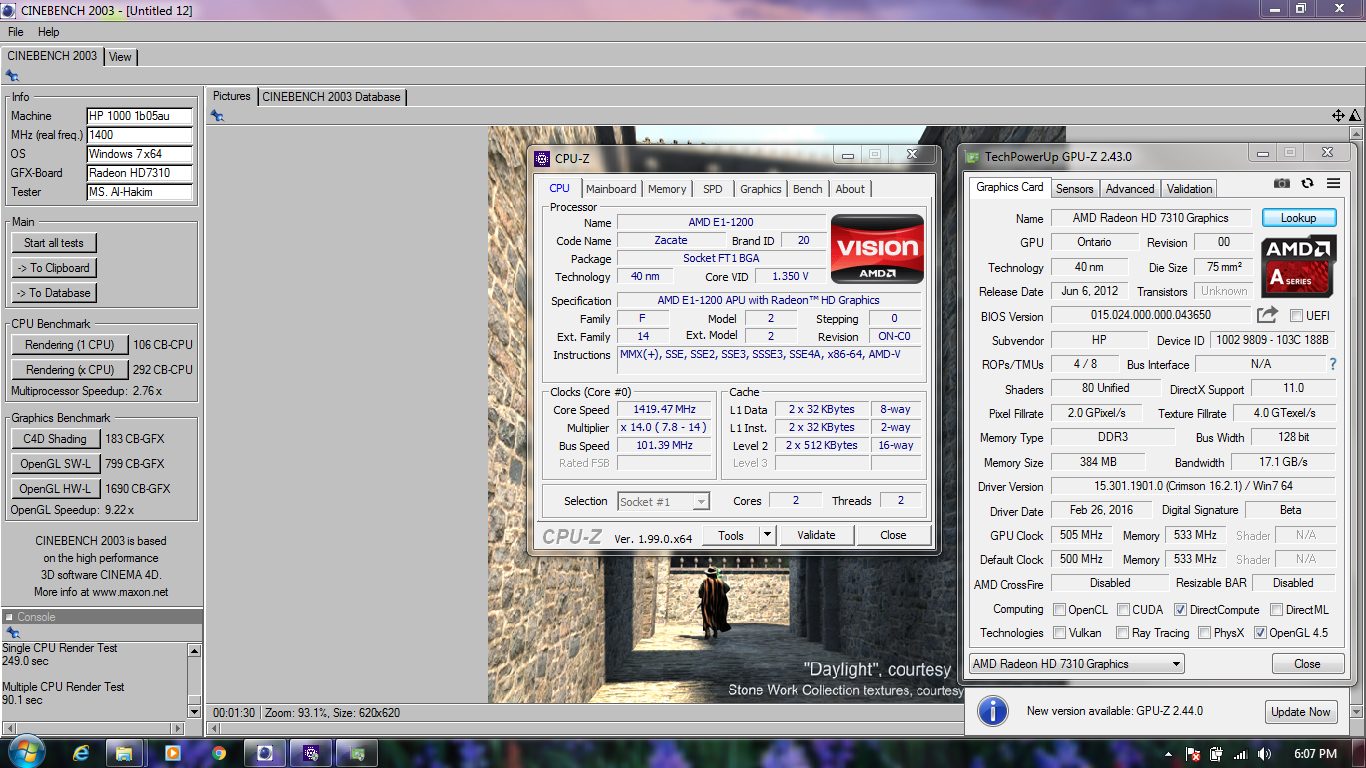The width and height of the screenshot is (1366, 768).
Task: Toggle the DirectCompute checkbox
Action: tap(1180, 609)
